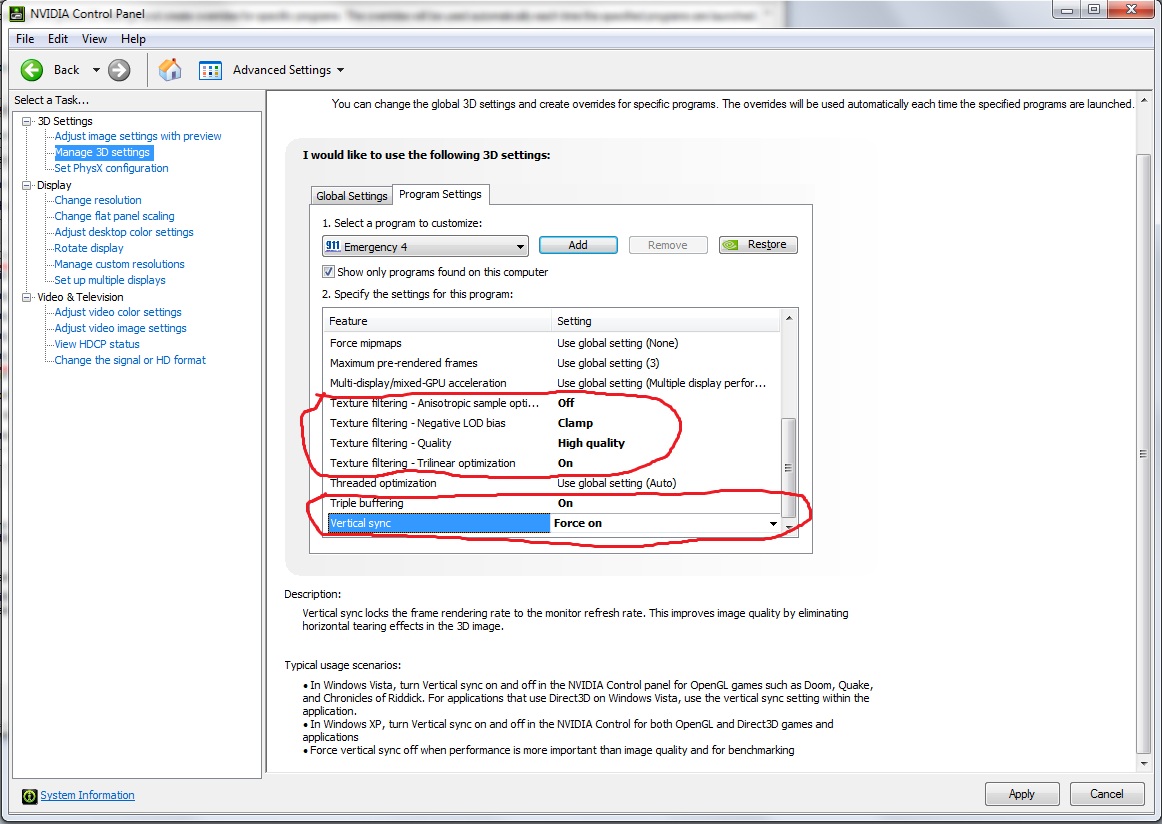Open Adjust desktop color settings
This screenshot has width=1162, height=824.
click(x=124, y=232)
